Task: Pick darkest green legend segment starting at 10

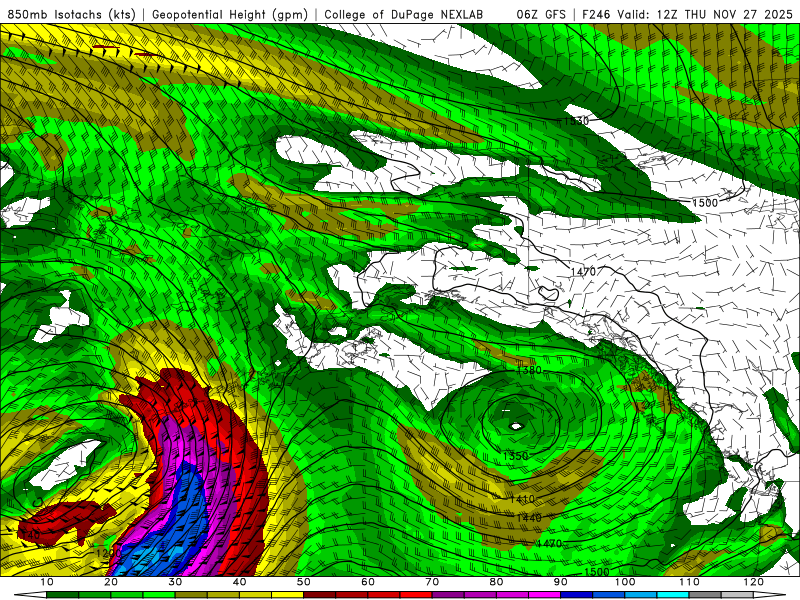Action: 63,595
